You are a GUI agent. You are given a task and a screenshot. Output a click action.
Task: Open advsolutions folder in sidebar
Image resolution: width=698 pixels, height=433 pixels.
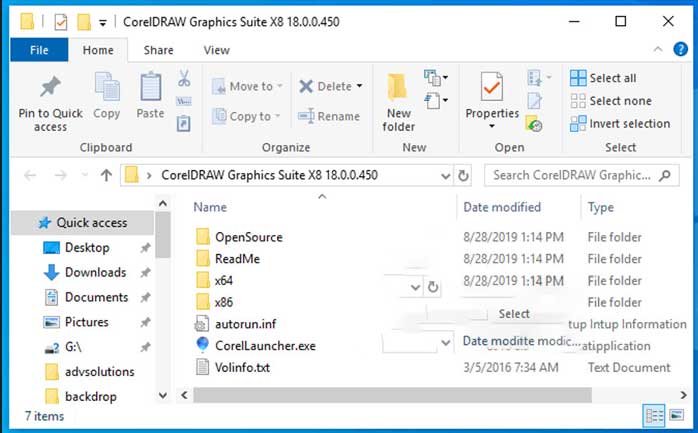tap(99, 372)
